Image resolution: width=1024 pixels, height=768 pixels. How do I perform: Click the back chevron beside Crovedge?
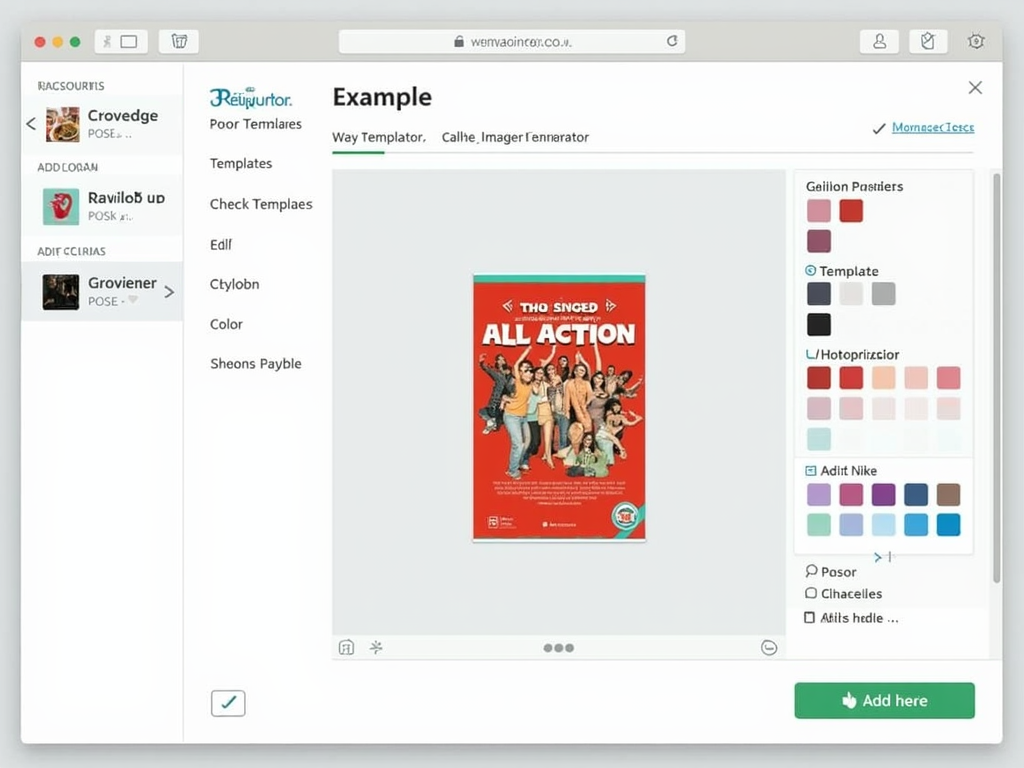click(x=31, y=123)
